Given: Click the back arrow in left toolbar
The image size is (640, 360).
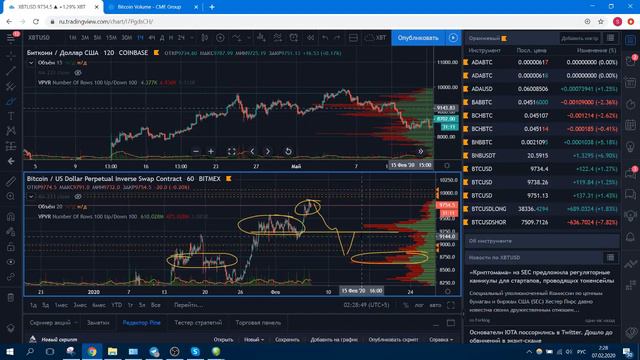Looking at the screenshot, I should pos(11,161).
